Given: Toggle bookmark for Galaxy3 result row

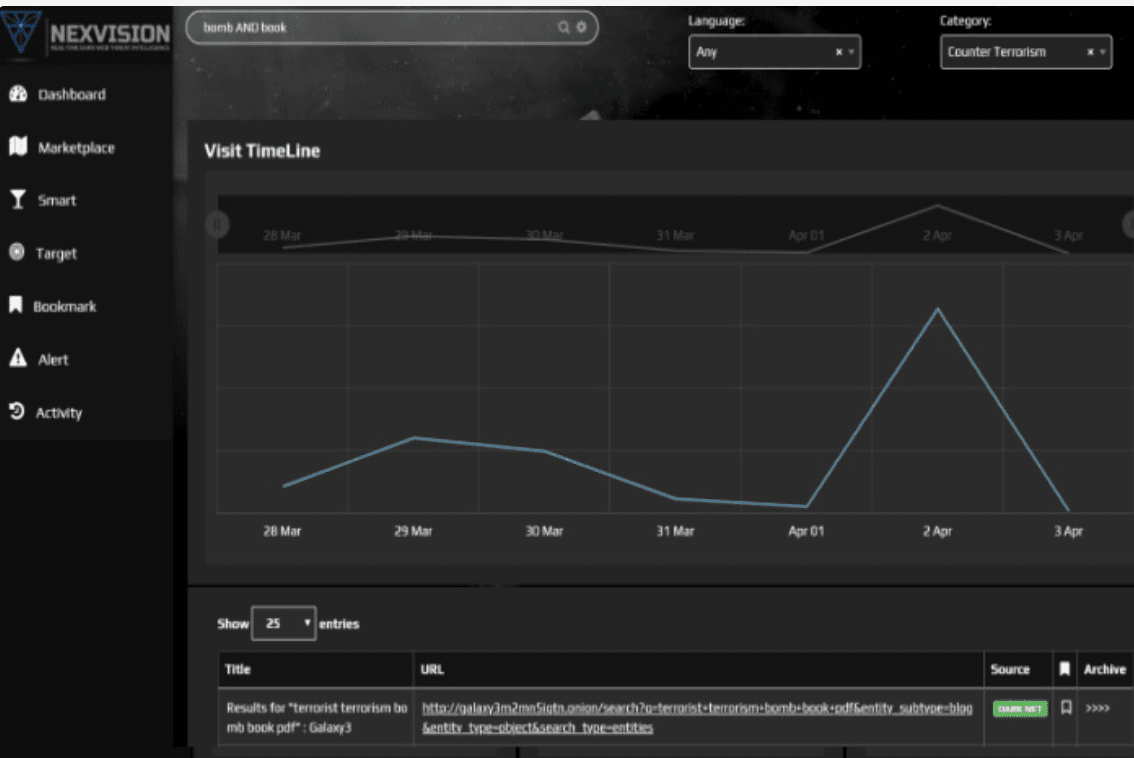Looking at the screenshot, I should pos(1066,708).
